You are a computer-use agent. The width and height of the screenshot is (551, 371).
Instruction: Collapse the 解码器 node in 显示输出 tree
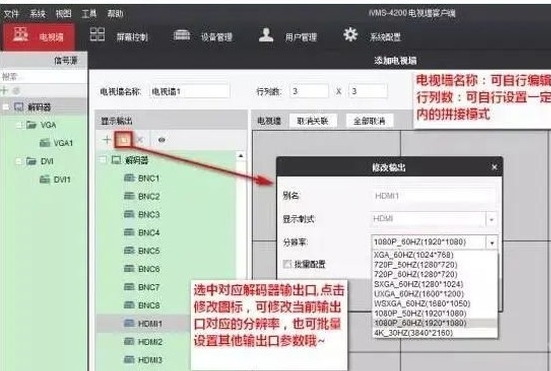(x=103, y=160)
